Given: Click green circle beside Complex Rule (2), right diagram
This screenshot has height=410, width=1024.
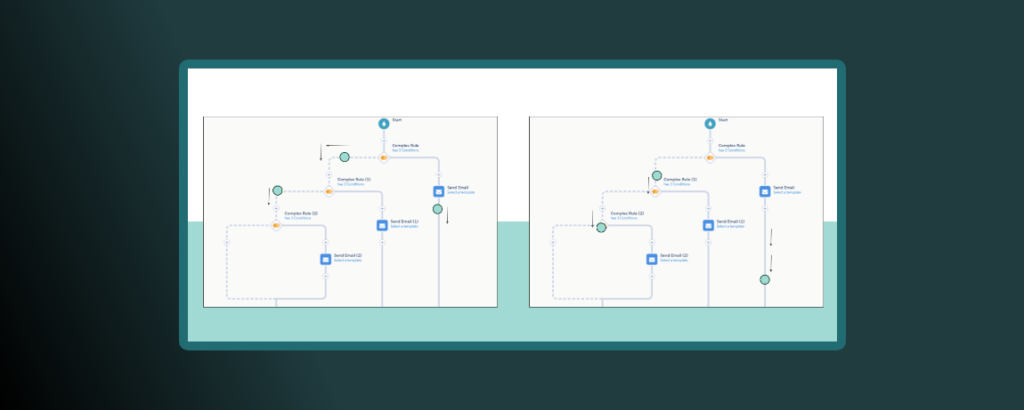Looking at the screenshot, I should (601, 227).
